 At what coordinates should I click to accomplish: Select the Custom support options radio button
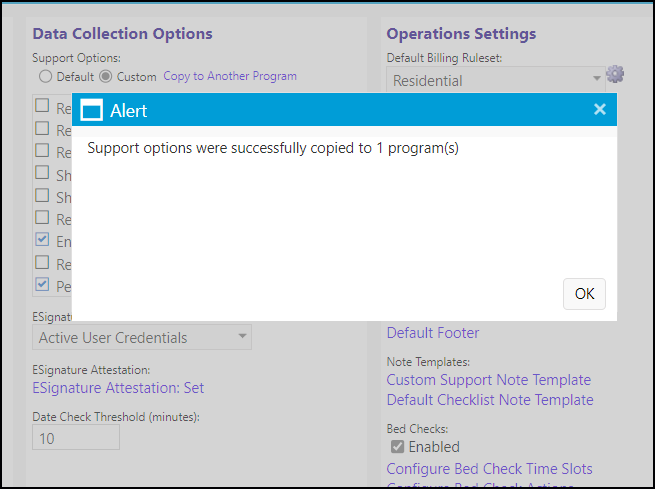(x=106, y=76)
